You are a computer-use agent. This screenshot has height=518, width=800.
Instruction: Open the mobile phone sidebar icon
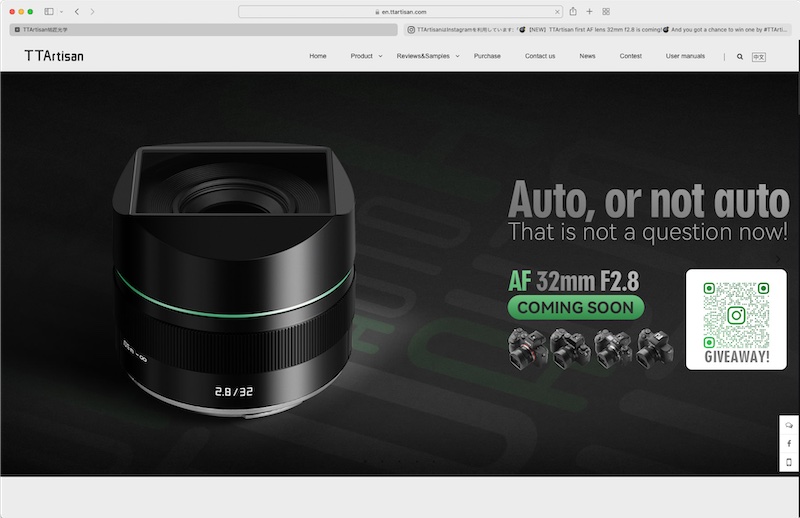point(789,462)
